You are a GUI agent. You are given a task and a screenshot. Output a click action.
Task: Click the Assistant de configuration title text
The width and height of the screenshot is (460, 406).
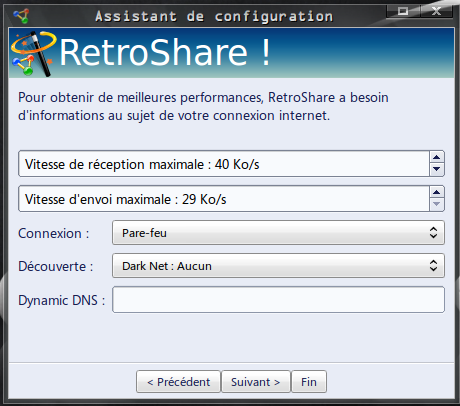pyautogui.click(x=214, y=16)
